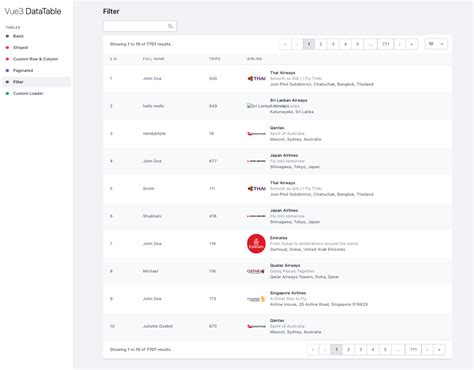Go to last page in top pagination

pyautogui.click(x=412, y=44)
